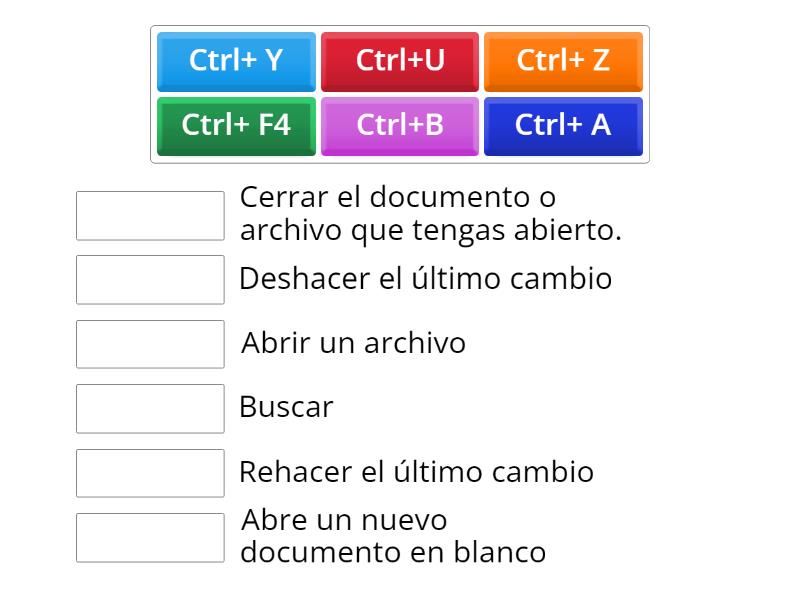Click the text 'Abrir un archivo'
800x600 pixels.
coord(352,343)
